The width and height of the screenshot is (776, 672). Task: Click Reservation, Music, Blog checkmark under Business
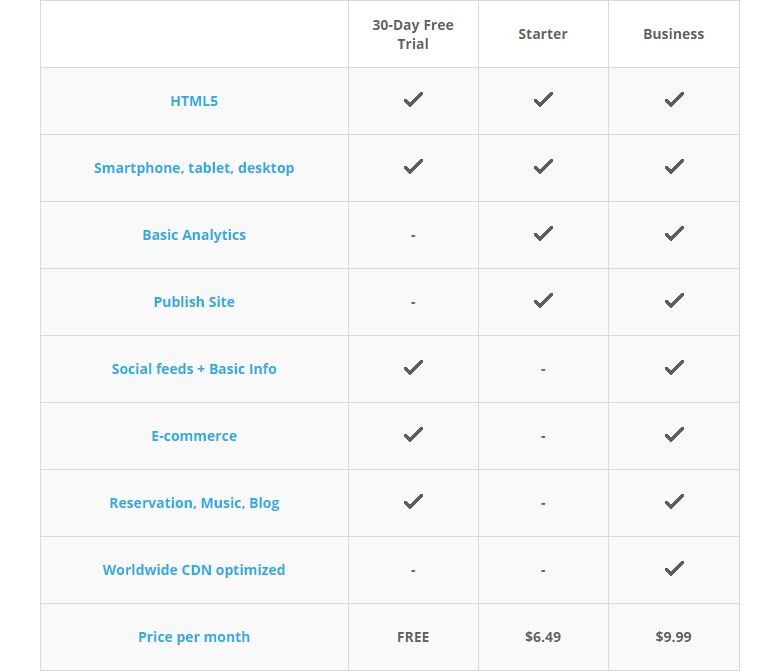(x=674, y=502)
